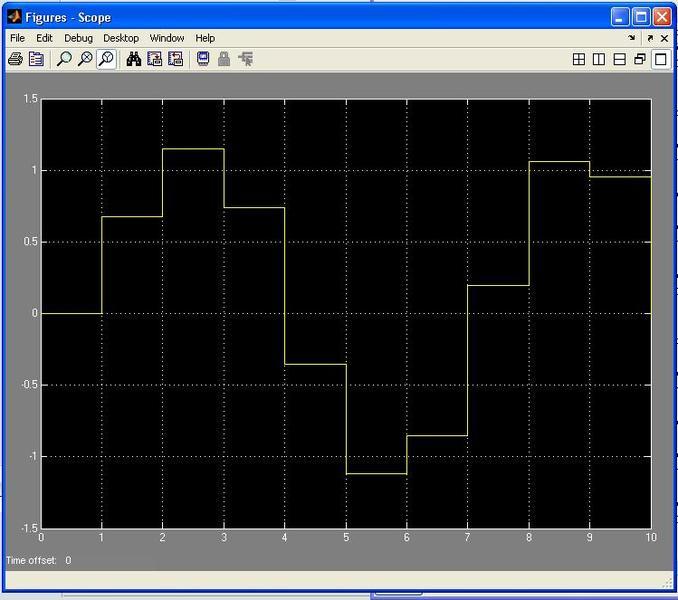The image size is (678, 600).
Task: Click Save current axes settings icon
Action: point(155,59)
